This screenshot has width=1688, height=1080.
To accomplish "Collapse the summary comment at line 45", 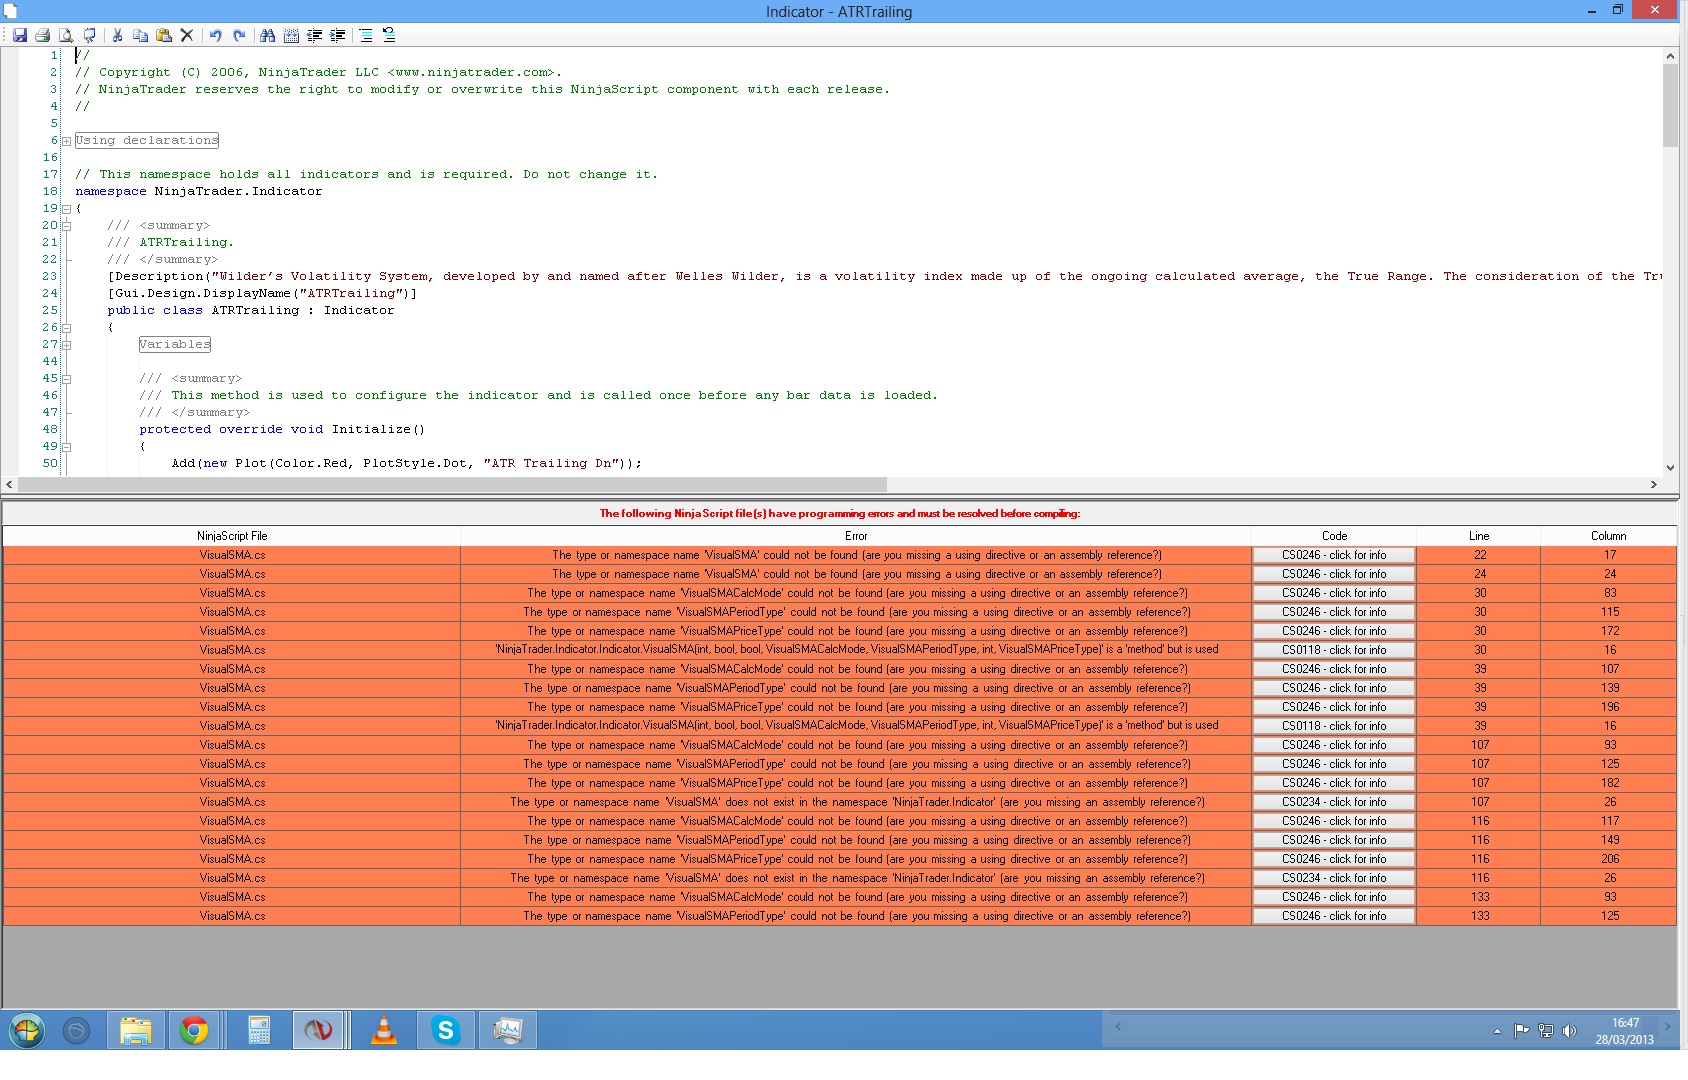I will click(x=67, y=379).
